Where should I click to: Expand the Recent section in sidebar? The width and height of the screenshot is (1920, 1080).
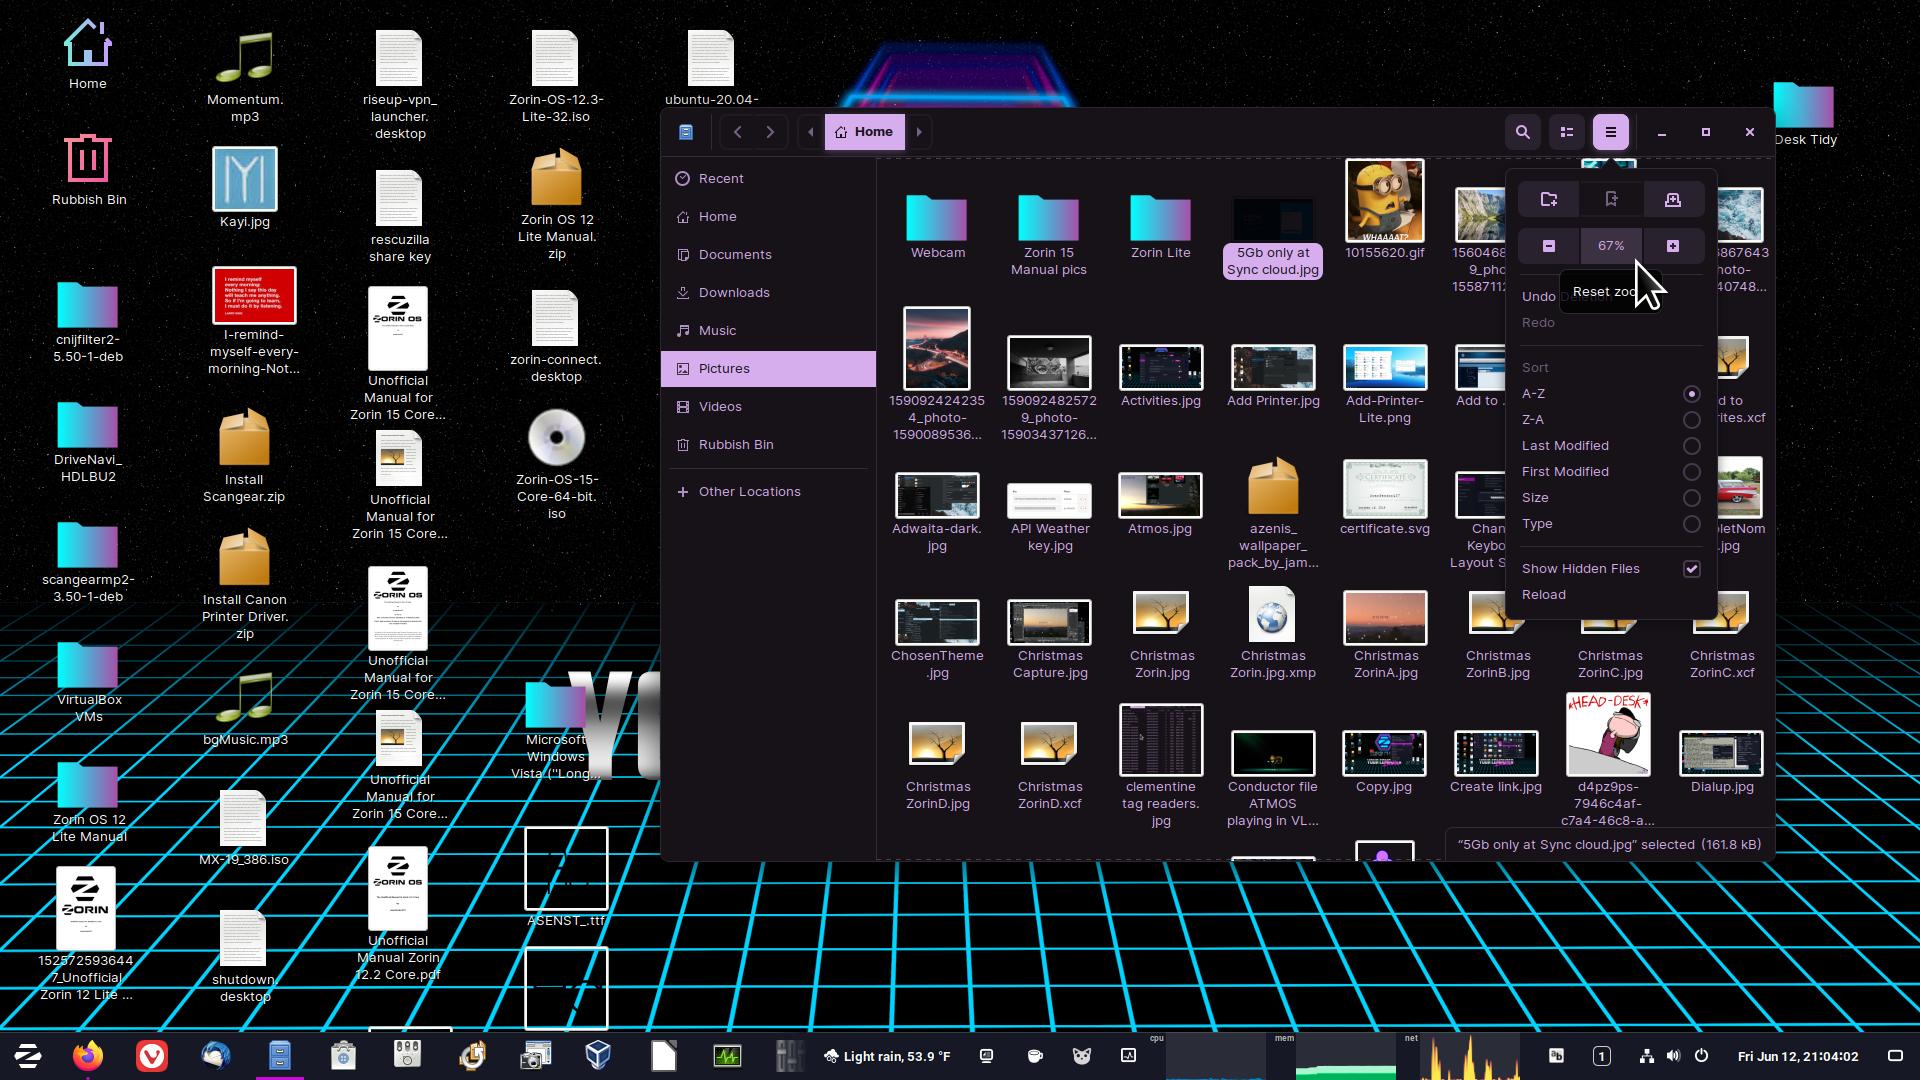click(720, 177)
